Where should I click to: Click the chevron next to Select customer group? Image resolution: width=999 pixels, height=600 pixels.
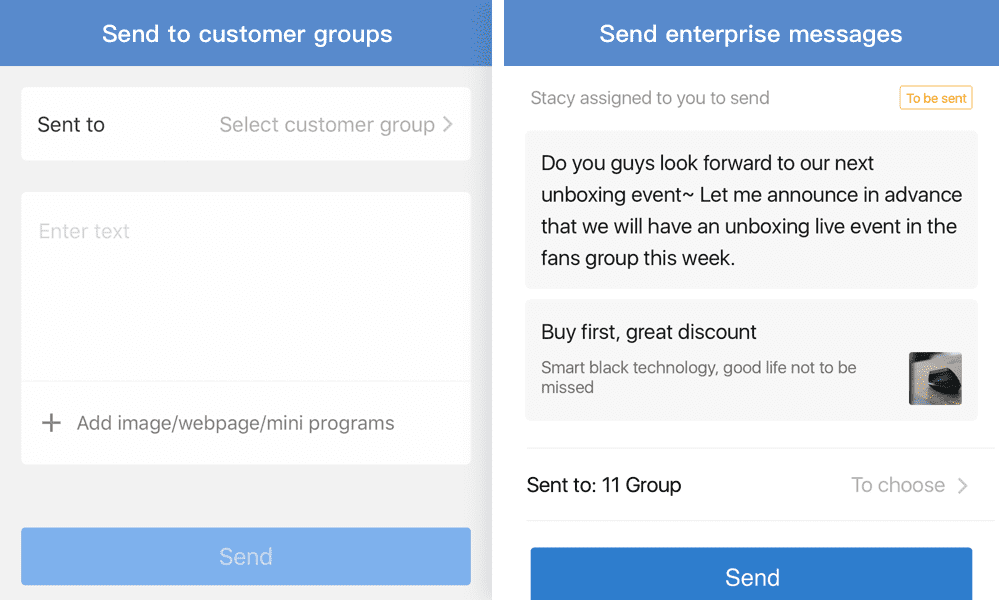(448, 124)
